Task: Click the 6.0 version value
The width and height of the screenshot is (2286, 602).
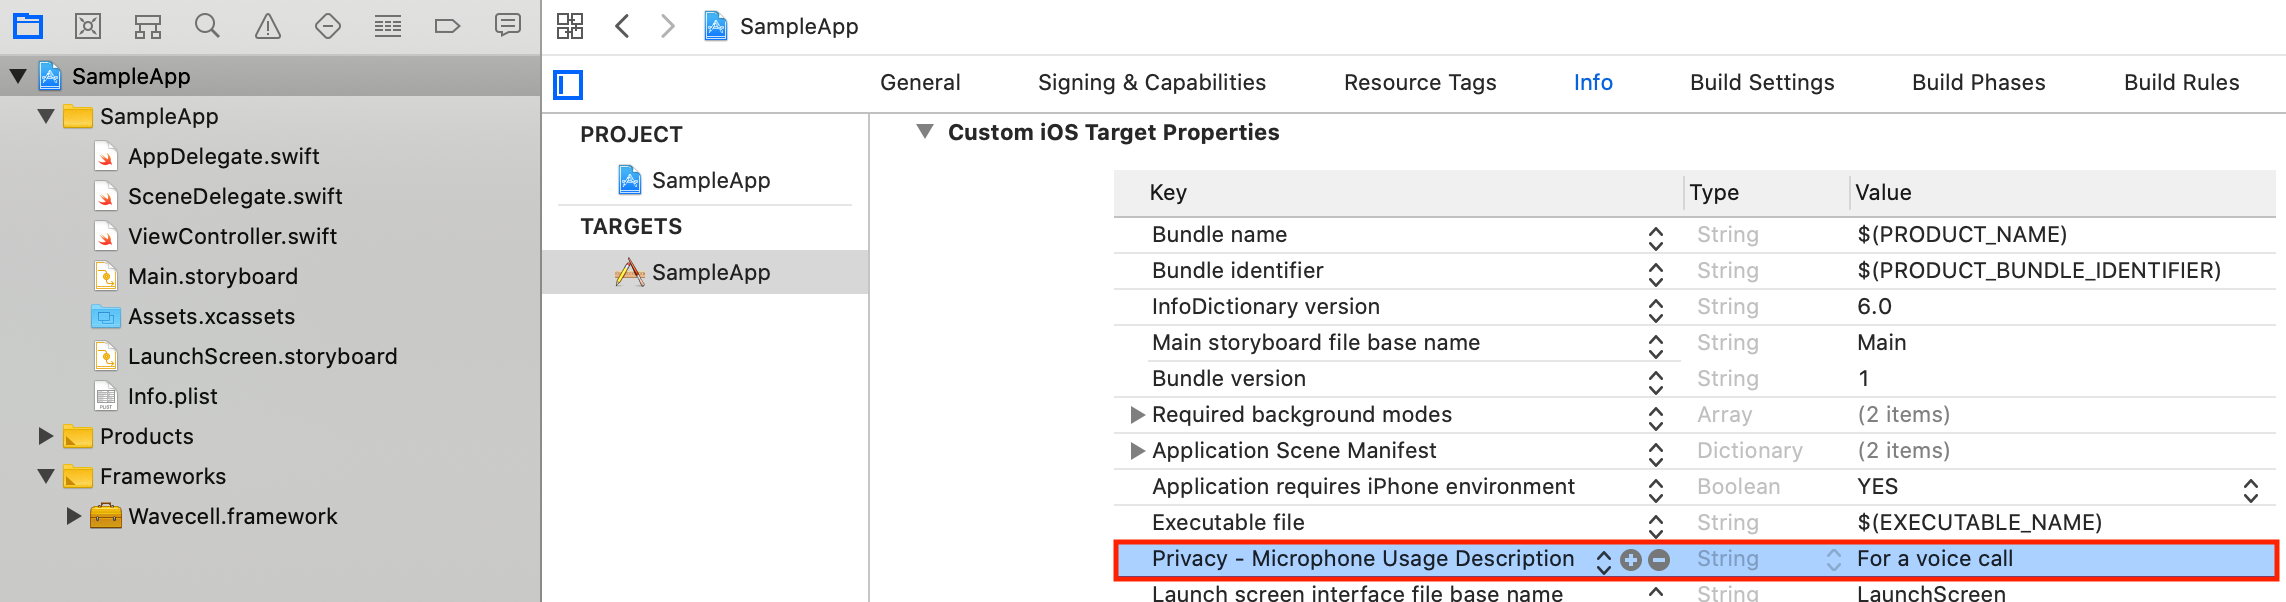Action: [x=1875, y=306]
